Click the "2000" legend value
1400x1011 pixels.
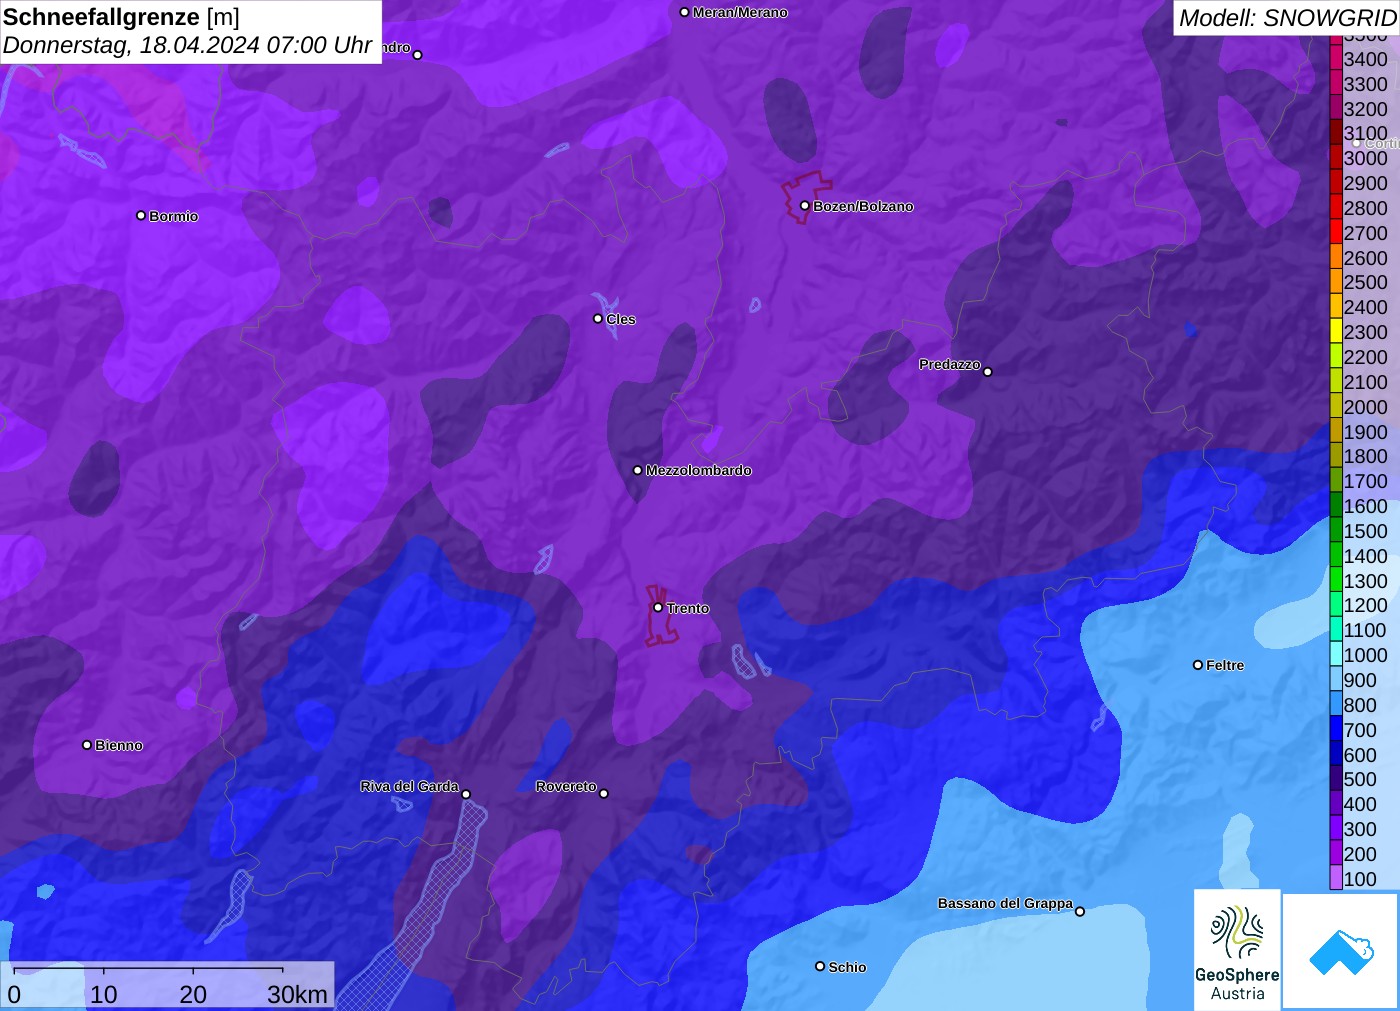tap(1365, 407)
